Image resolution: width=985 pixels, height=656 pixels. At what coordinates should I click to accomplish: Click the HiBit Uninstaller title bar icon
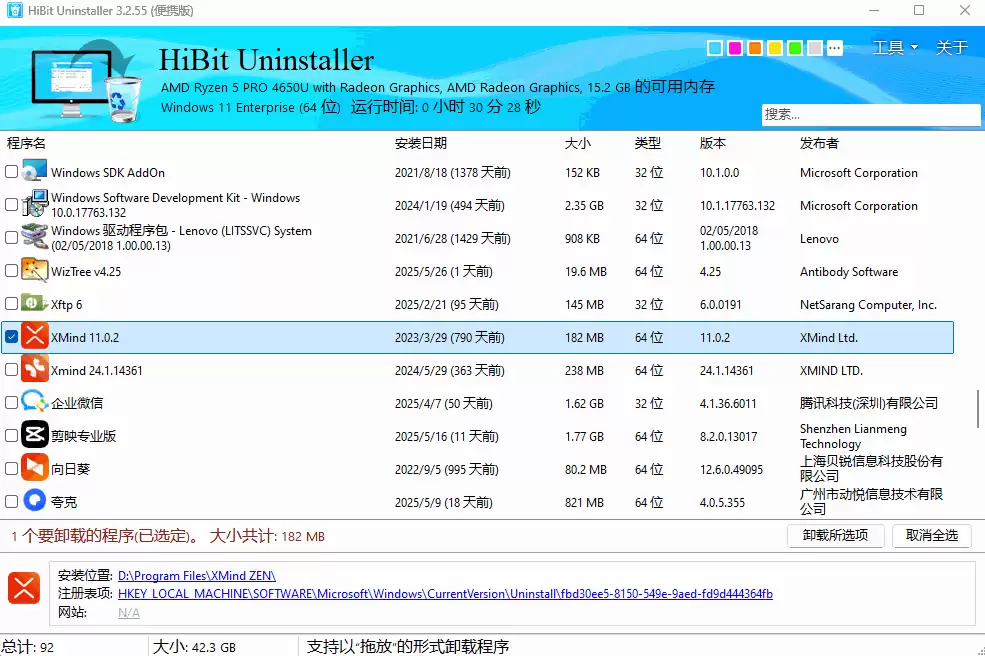(x=14, y=11)
